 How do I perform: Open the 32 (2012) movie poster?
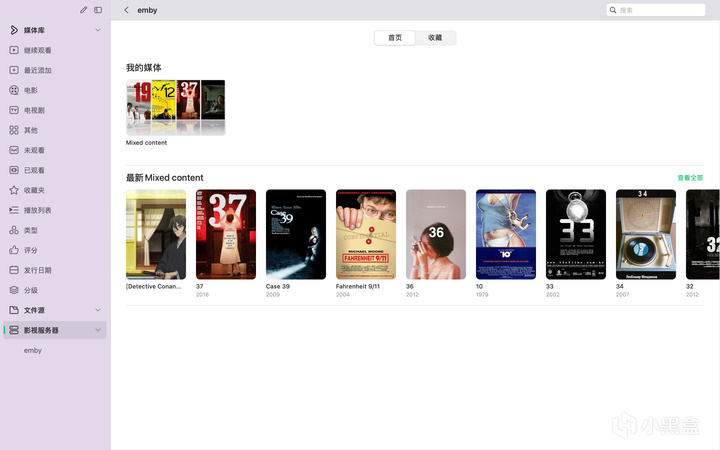click(x=703, y=234)
